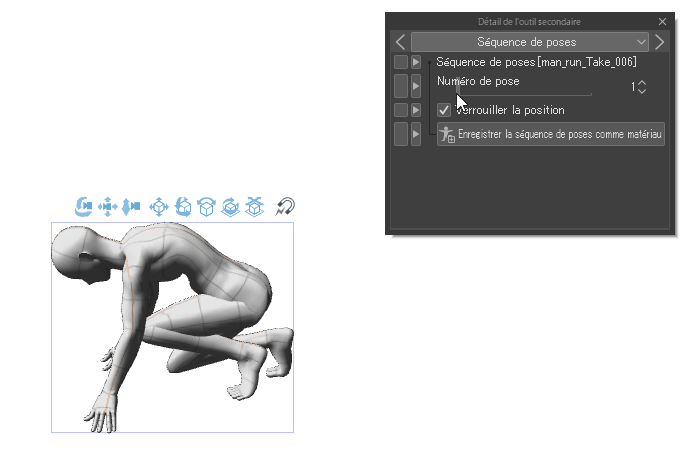680x450 pixels.
Task: Toggle the show-in-property box for the Enregistrer row
Action: click(401, 134)
